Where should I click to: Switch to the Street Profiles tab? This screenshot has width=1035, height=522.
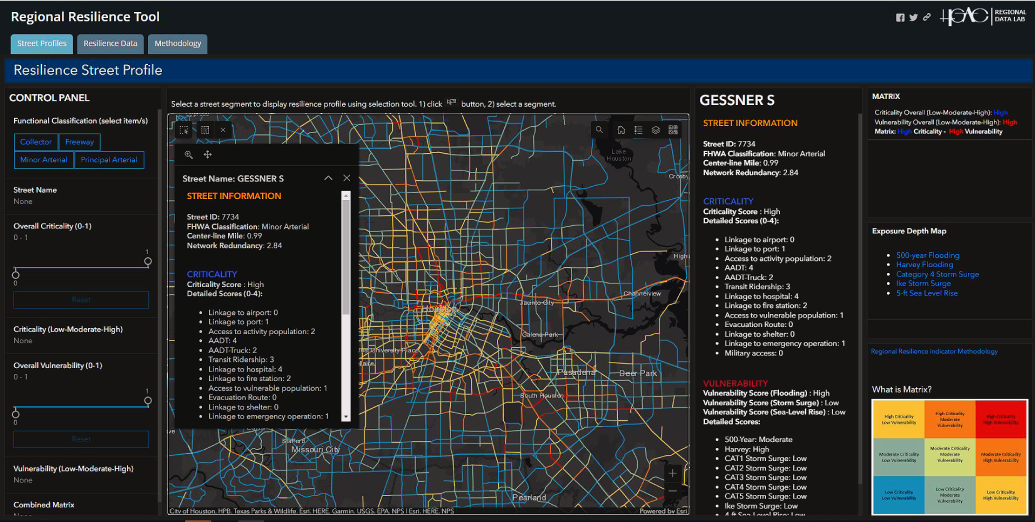coord(42,44)
